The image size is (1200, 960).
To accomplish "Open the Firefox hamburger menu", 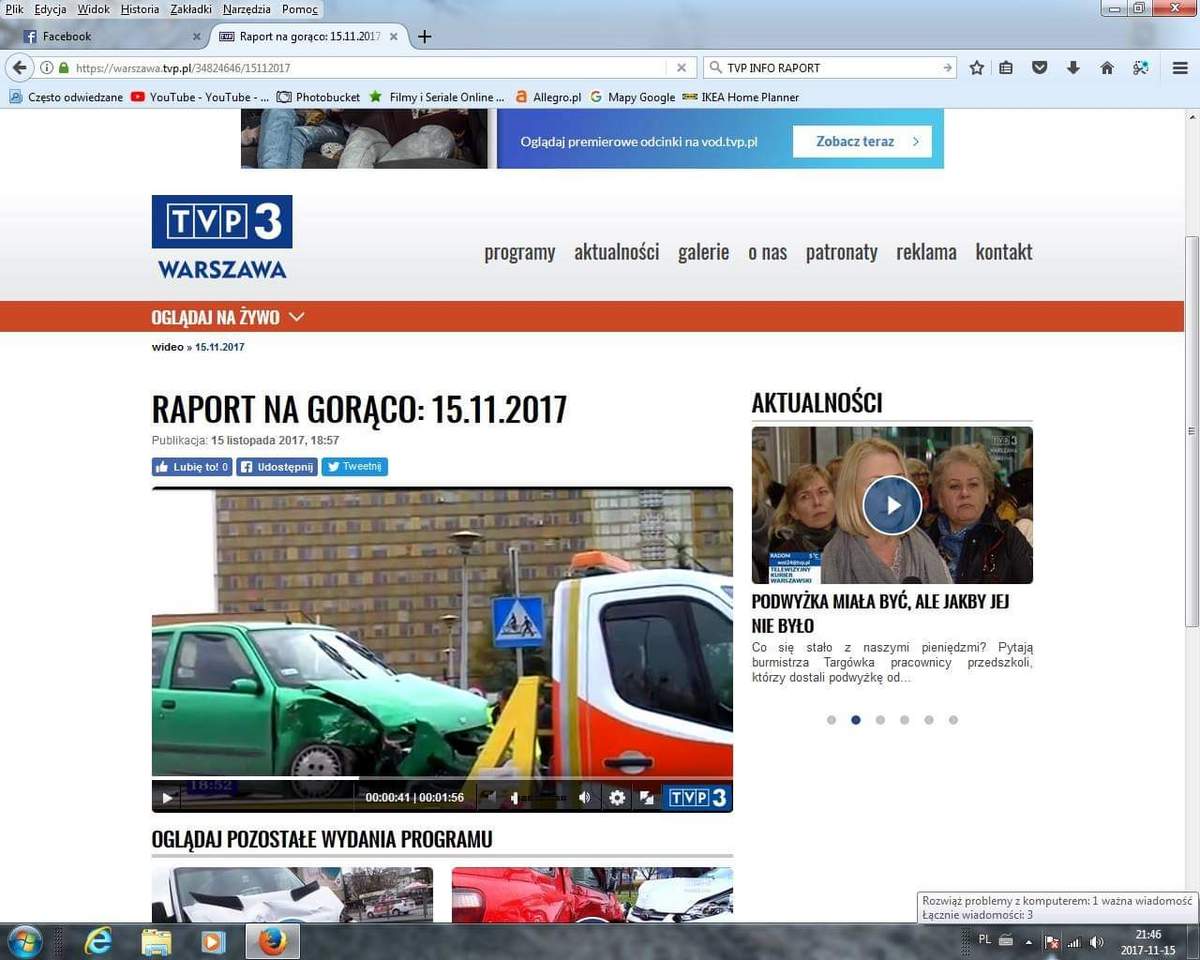I will click(x=1180, y=68).
